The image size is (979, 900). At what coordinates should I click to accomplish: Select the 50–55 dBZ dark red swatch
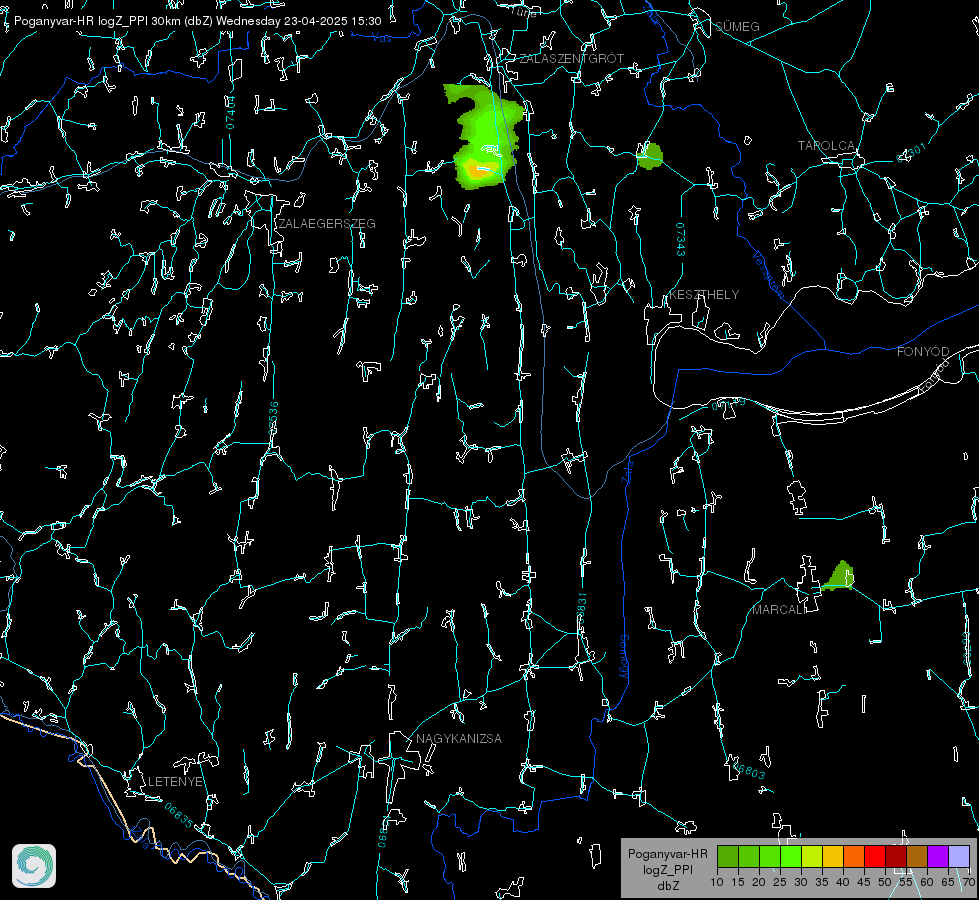pos(896,856)
